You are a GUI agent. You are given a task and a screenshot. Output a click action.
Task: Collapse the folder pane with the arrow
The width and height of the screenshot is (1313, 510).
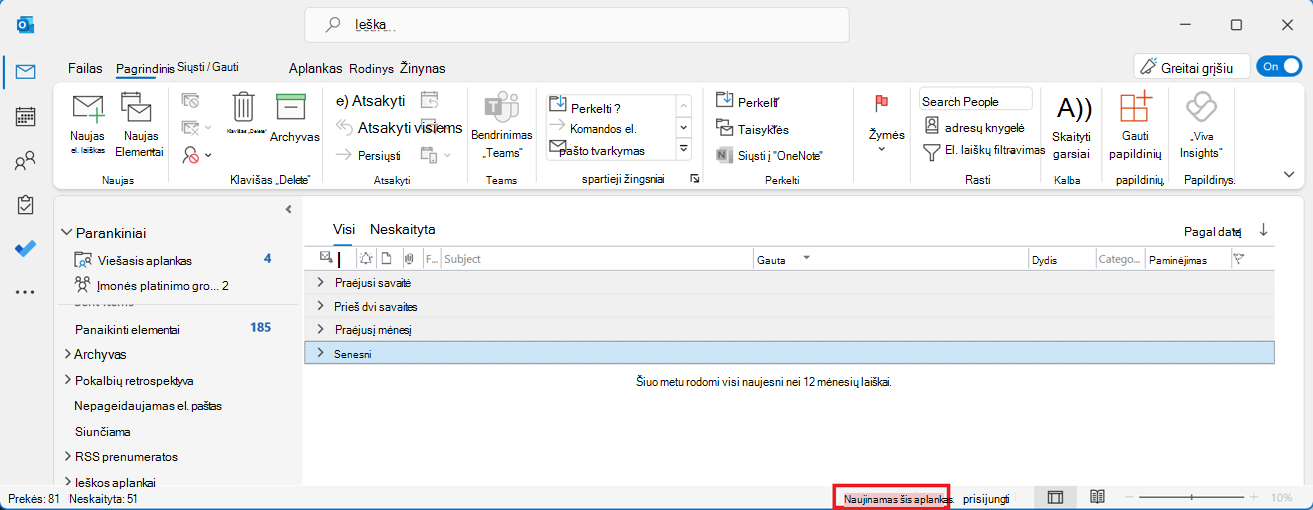coord(288,209)
